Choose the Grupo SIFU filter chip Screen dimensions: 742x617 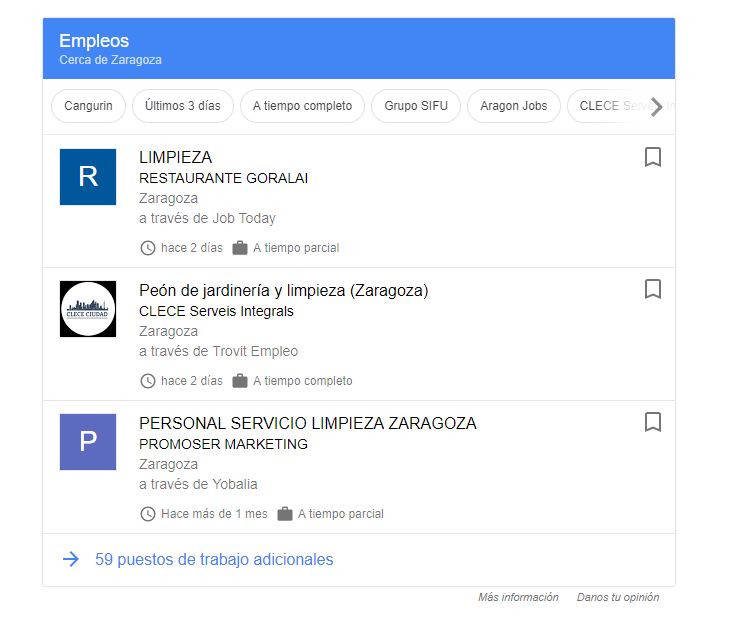click(x=415, y=106)
